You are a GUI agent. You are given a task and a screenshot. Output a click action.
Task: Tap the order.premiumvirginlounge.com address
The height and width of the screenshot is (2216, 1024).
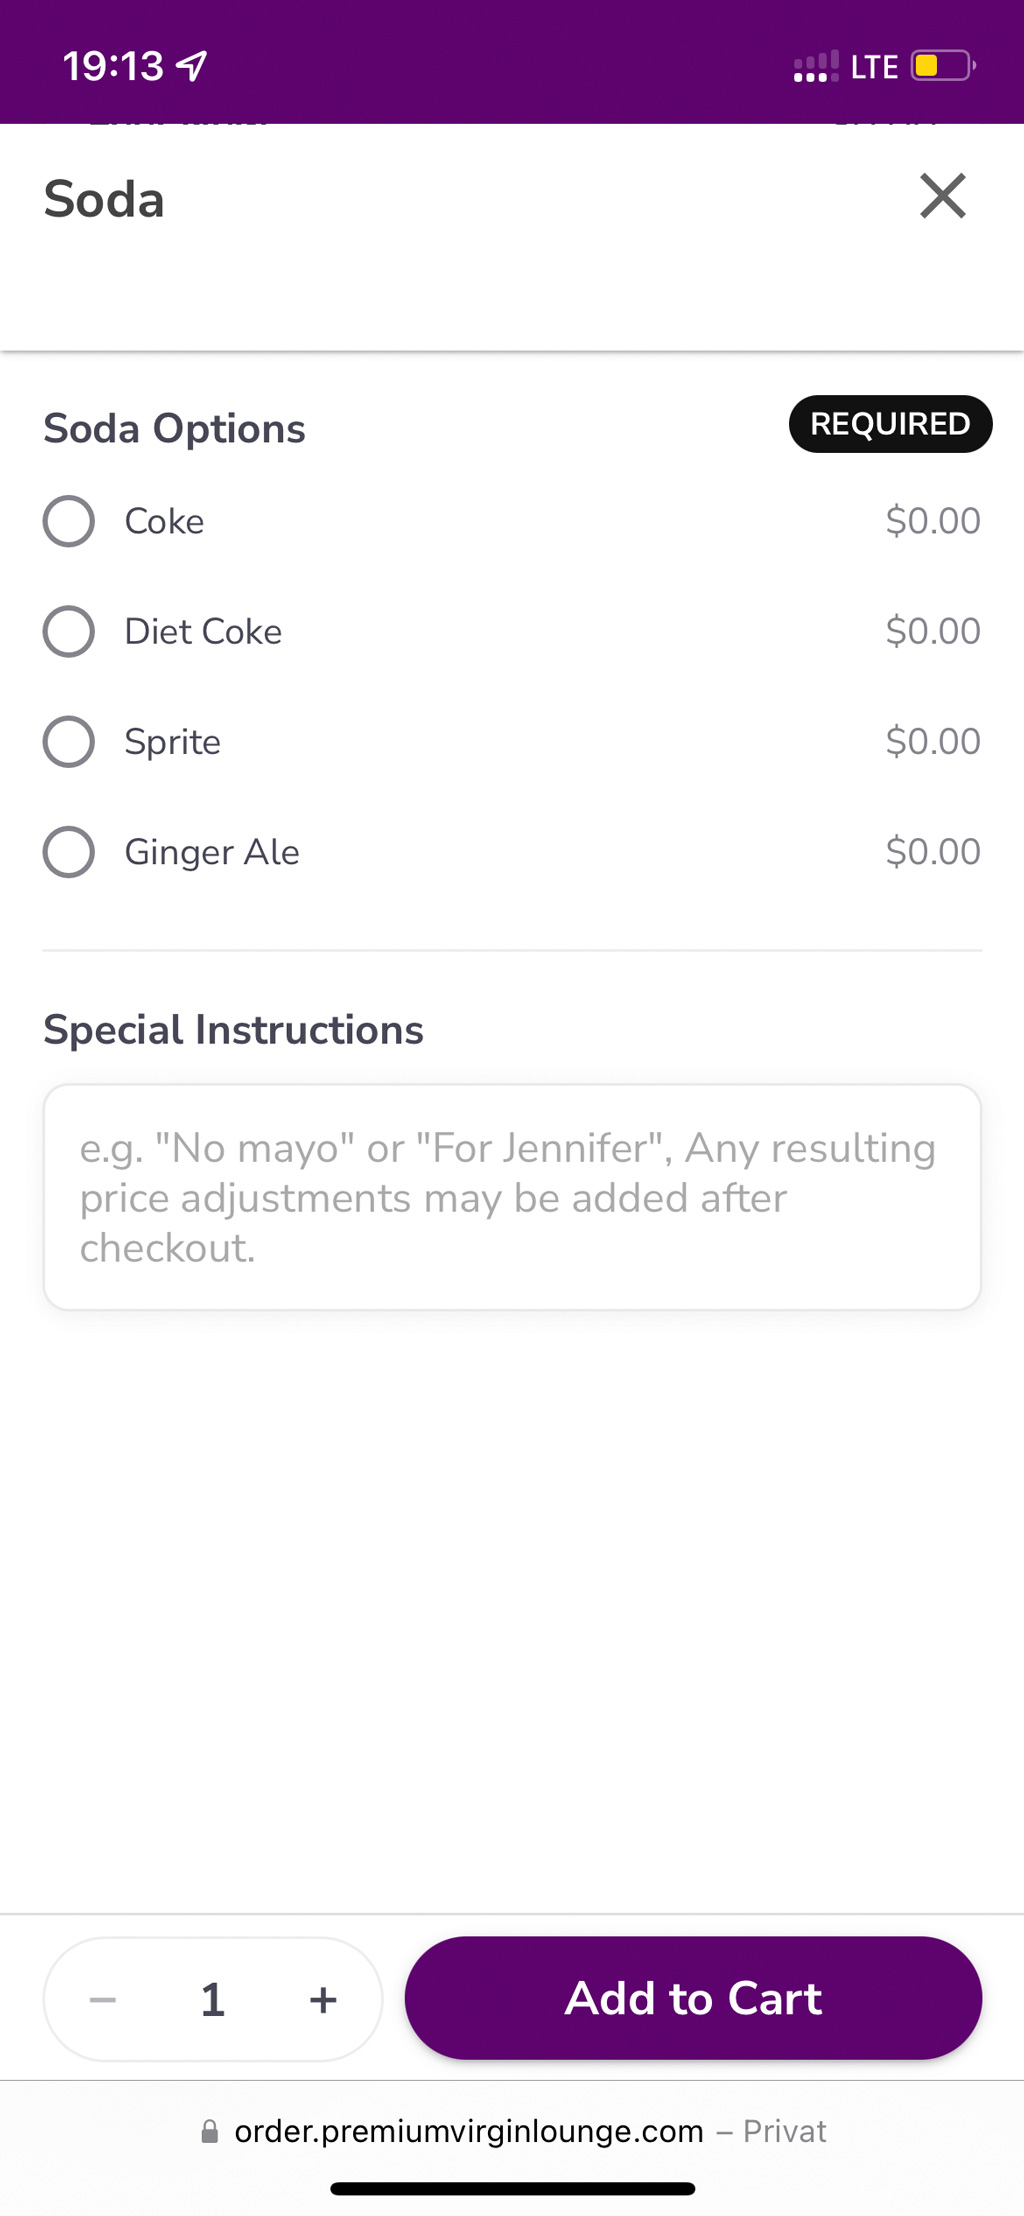pyautogui.click(x=469, y=2132)
